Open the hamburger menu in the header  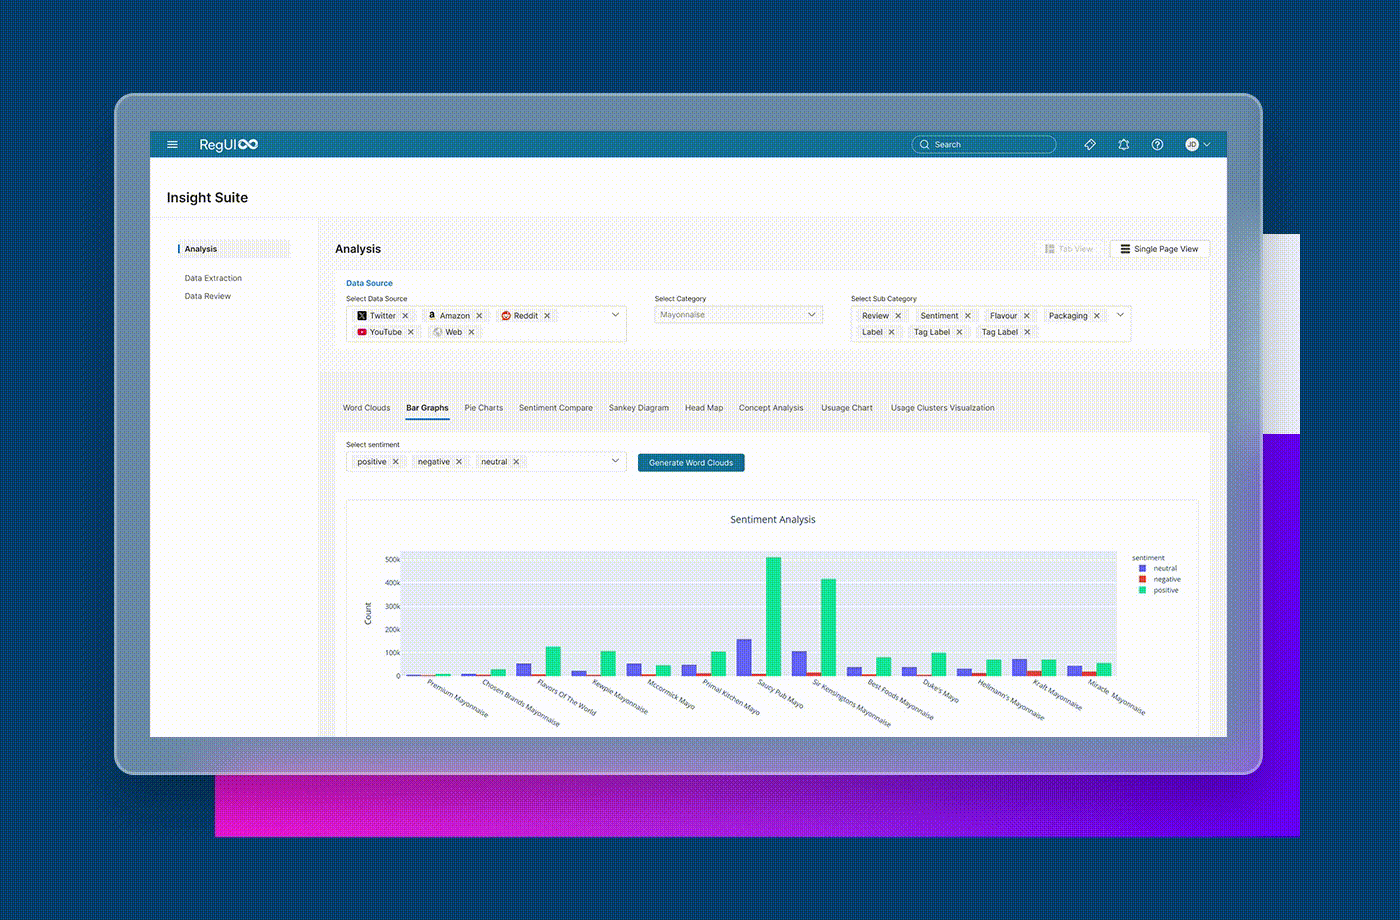[172, 145]
